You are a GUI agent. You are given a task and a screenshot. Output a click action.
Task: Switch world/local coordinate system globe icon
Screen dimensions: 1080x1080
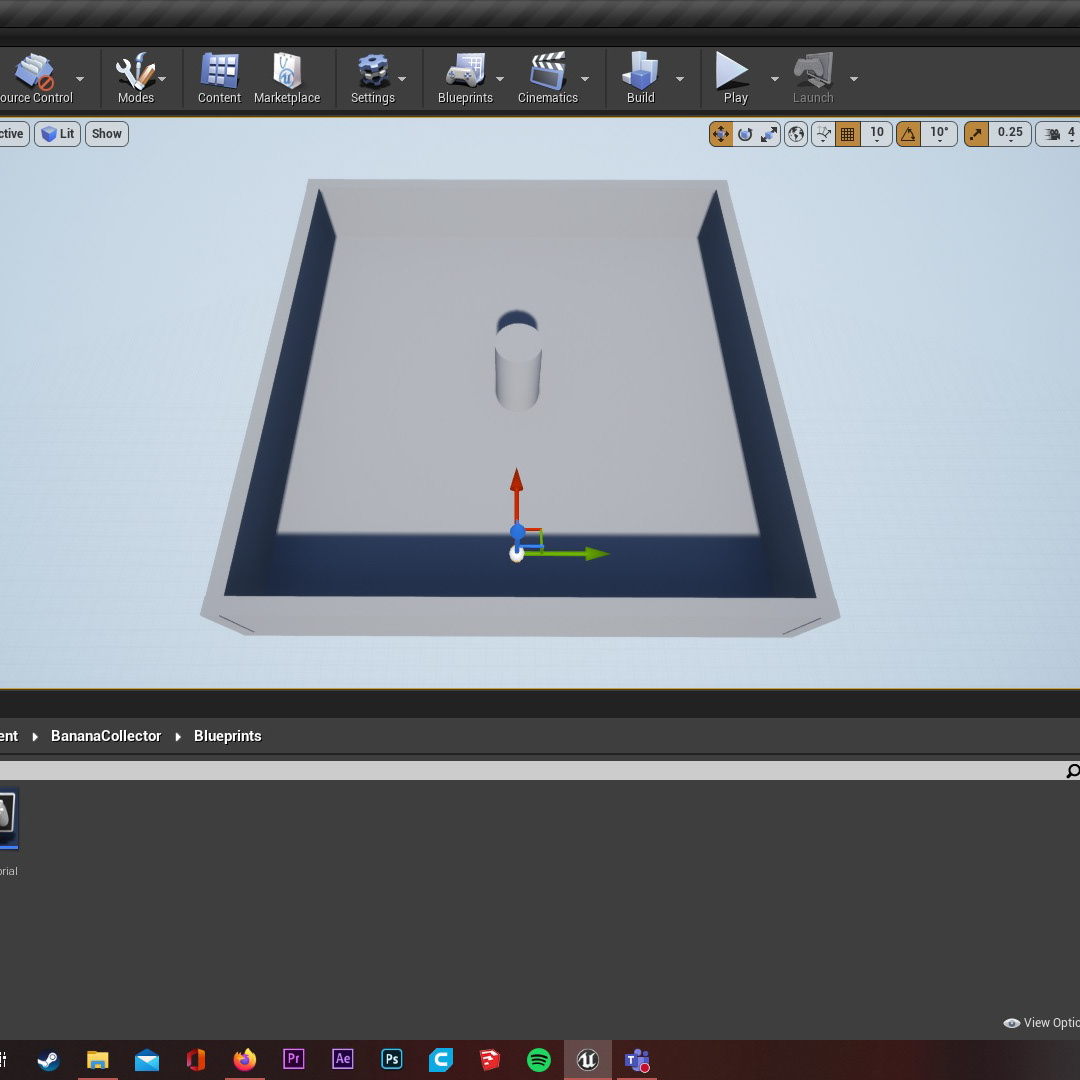(x=796, y=134)
